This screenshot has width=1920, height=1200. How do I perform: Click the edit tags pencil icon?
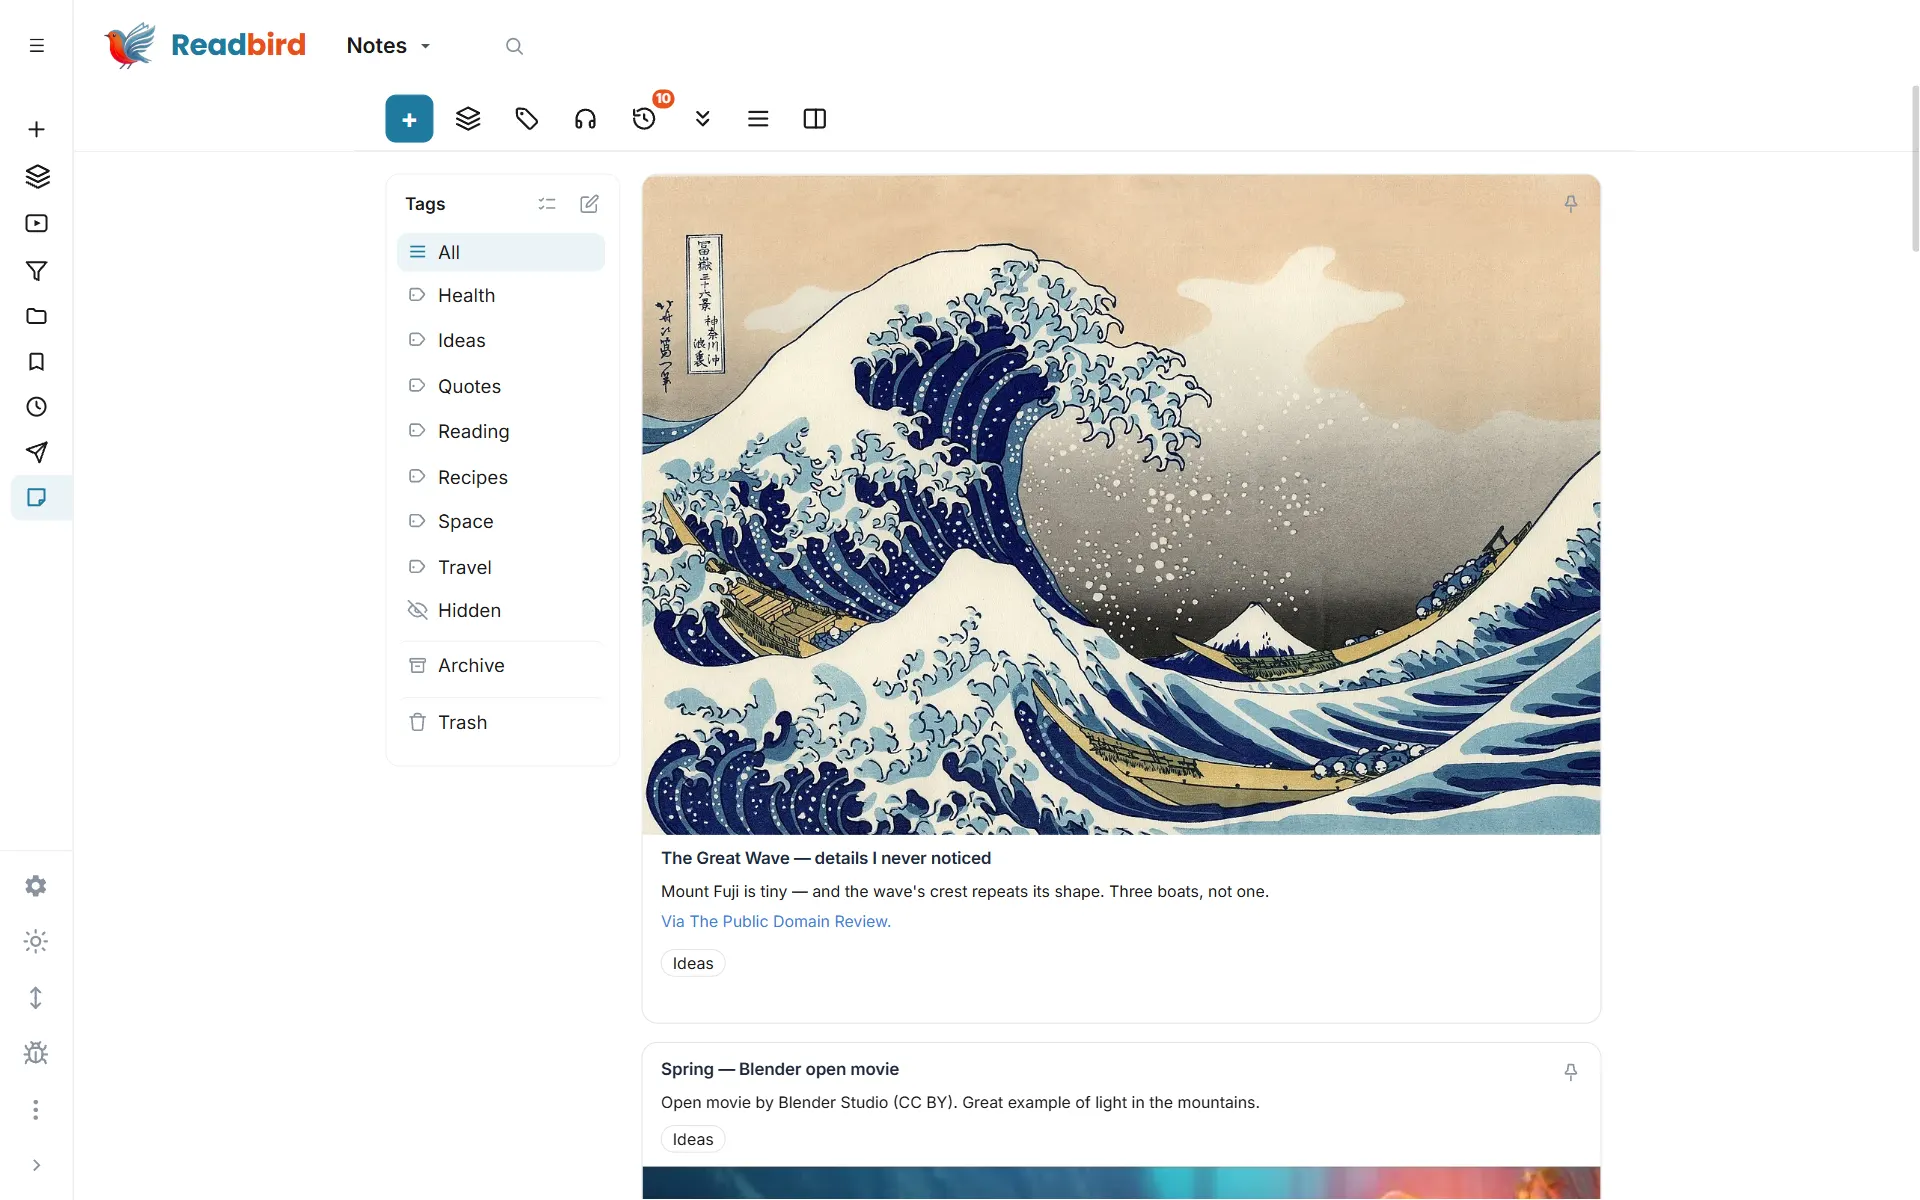tap(590, 204)
